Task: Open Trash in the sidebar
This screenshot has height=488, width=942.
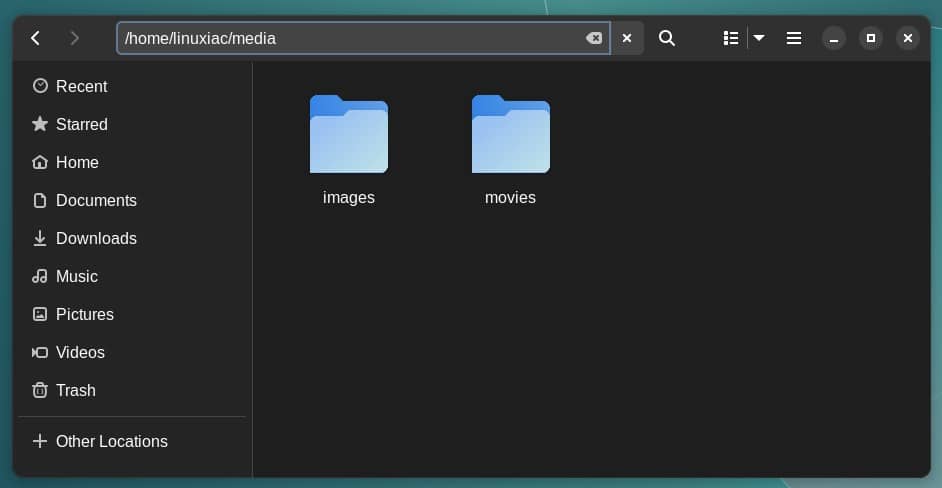Action: coord(132,390)
